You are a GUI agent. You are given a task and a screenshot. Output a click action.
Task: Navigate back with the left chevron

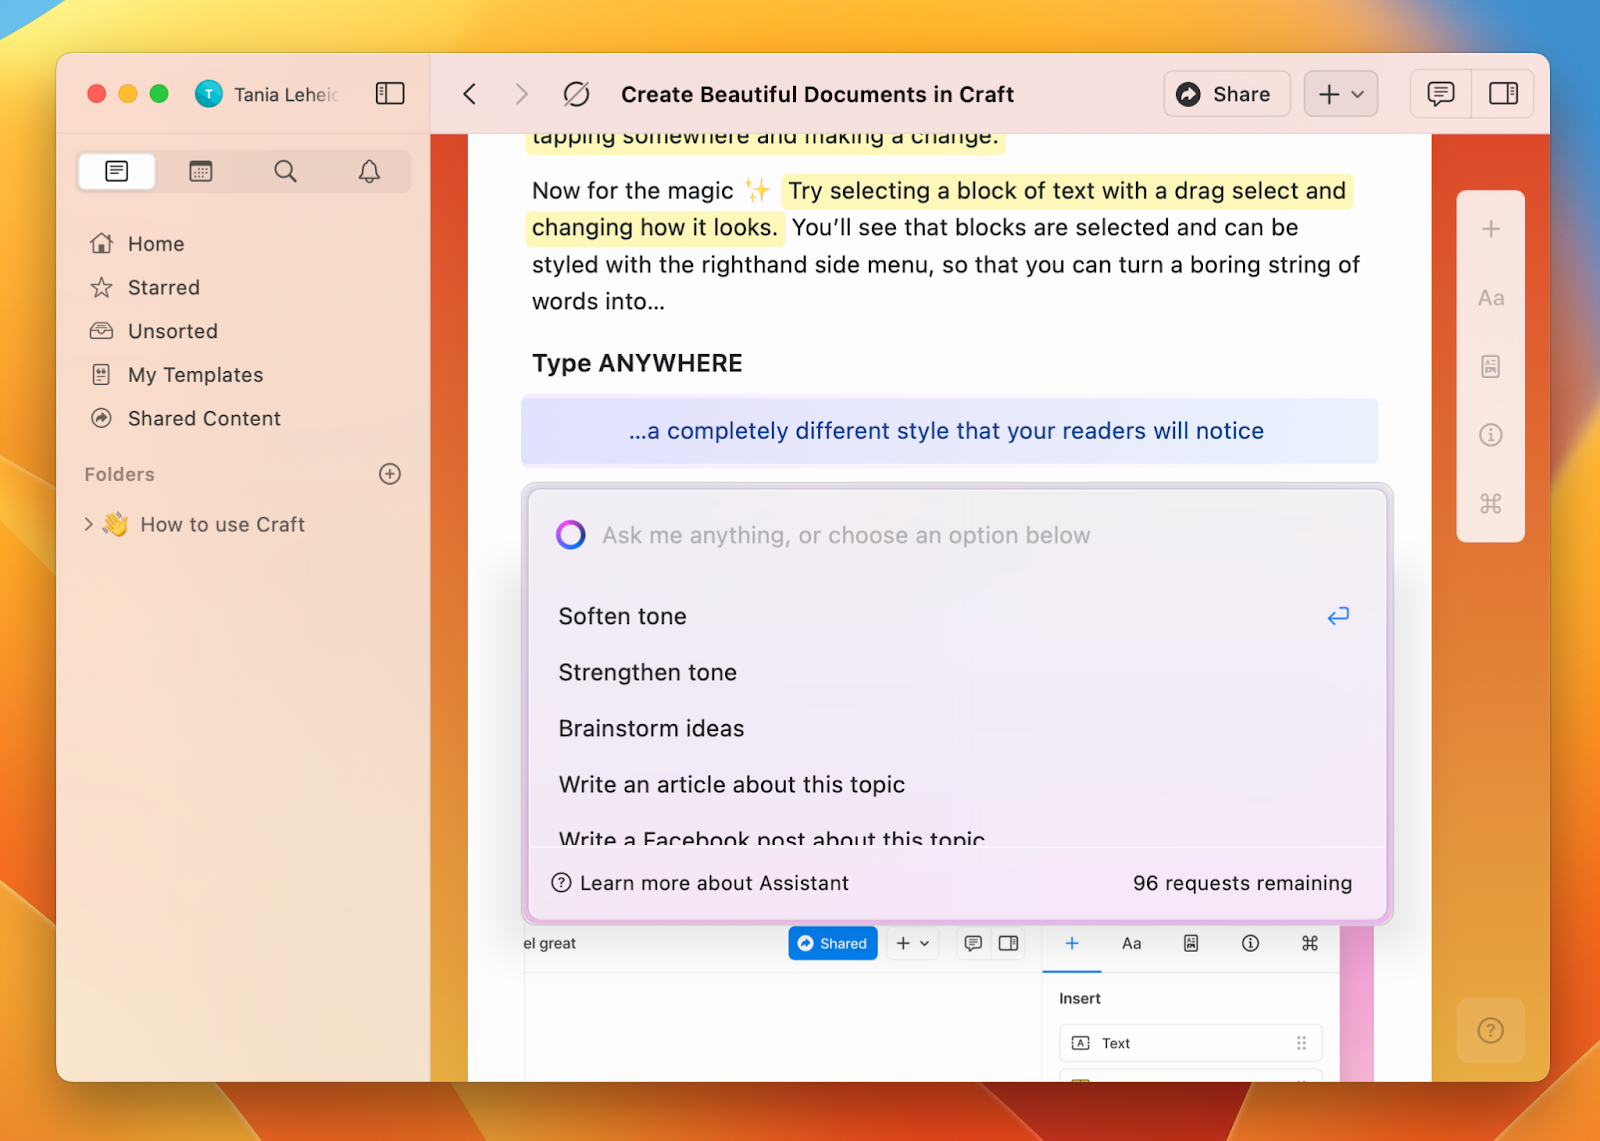pyautogui.click(x=468, y=93)
